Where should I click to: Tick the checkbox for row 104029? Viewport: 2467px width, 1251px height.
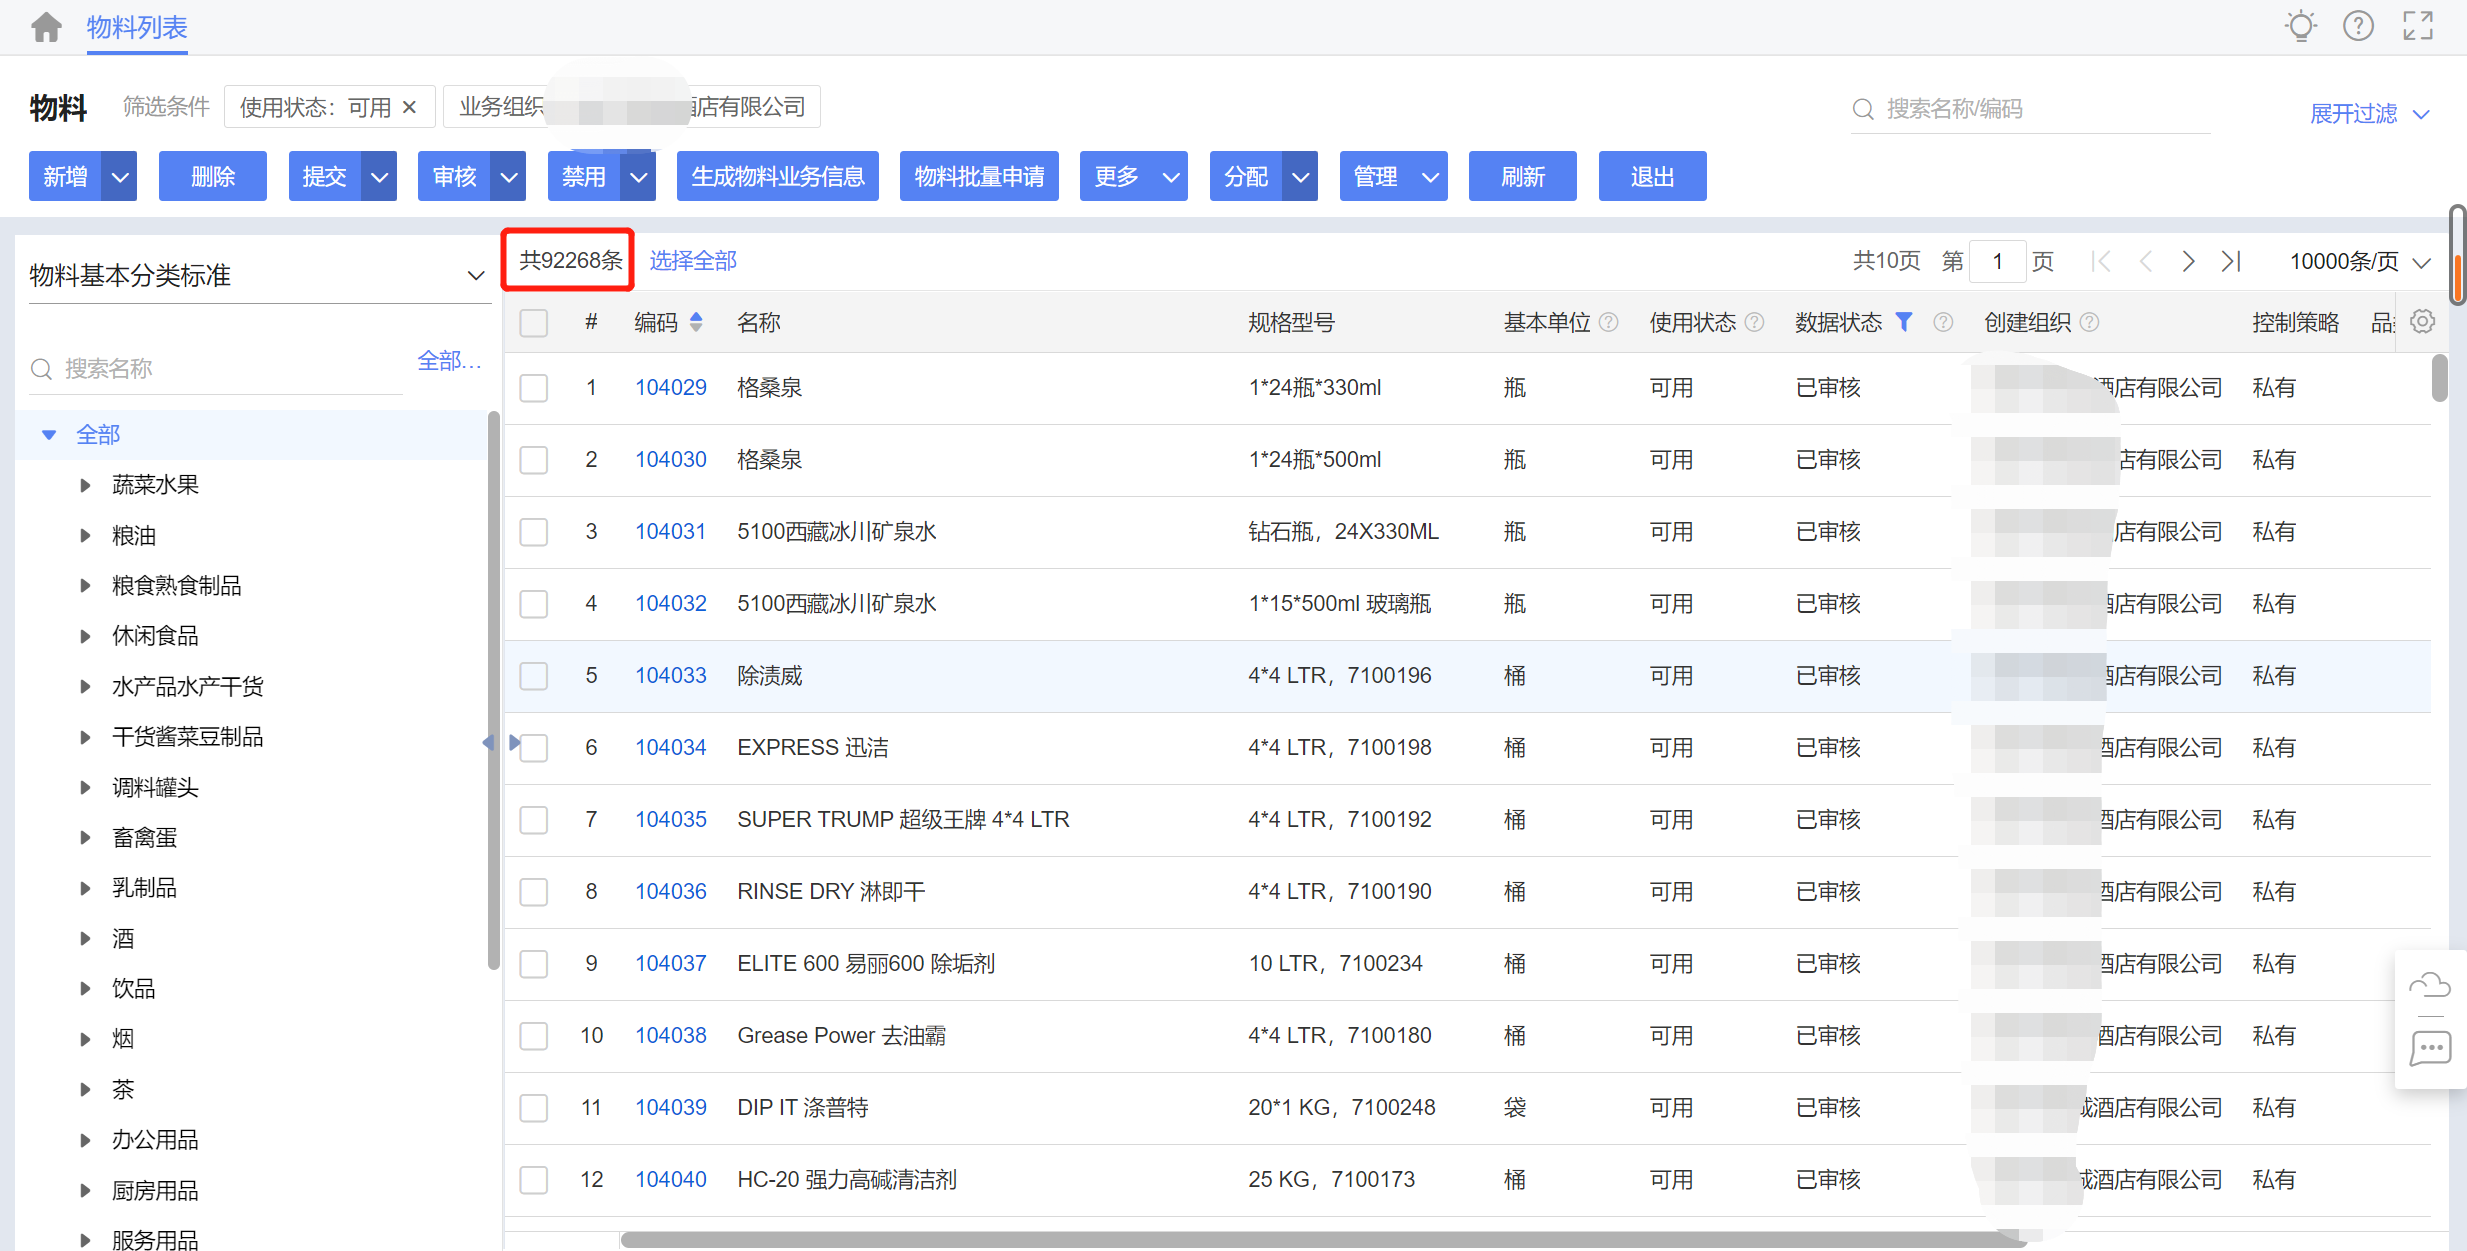click(x=534, y=388)
